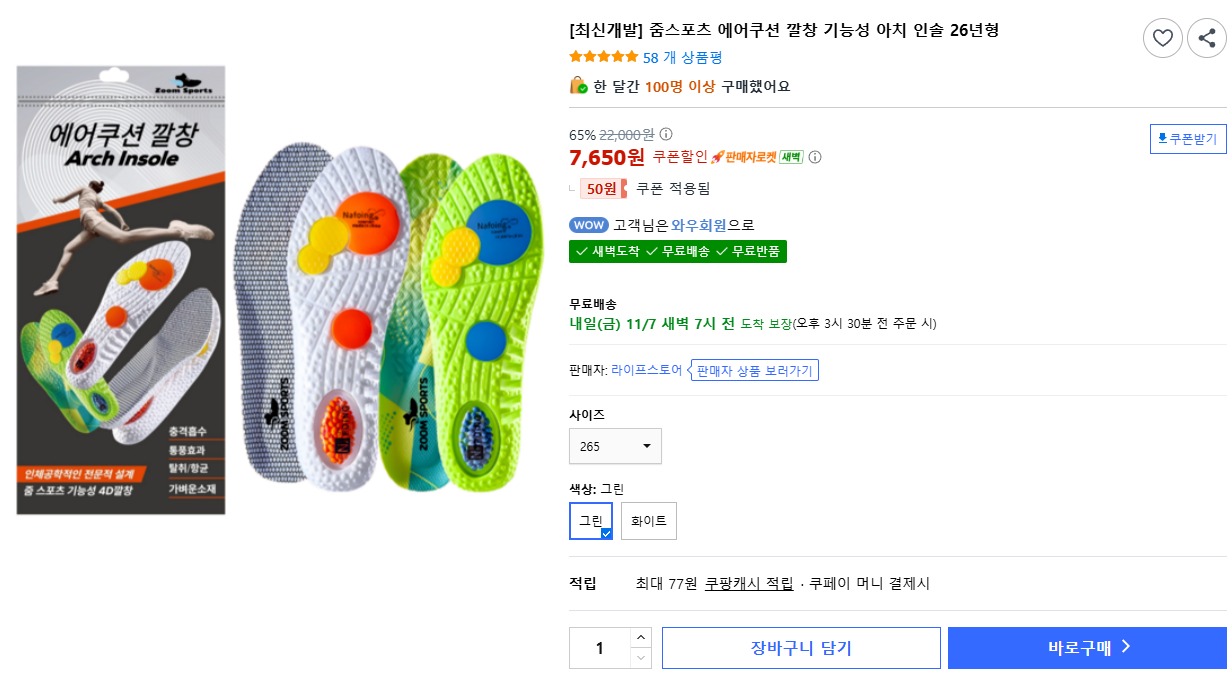Open the 라이프스토어 seller link
This screenshot has height=681, width=1232.
tap(647, 370)
